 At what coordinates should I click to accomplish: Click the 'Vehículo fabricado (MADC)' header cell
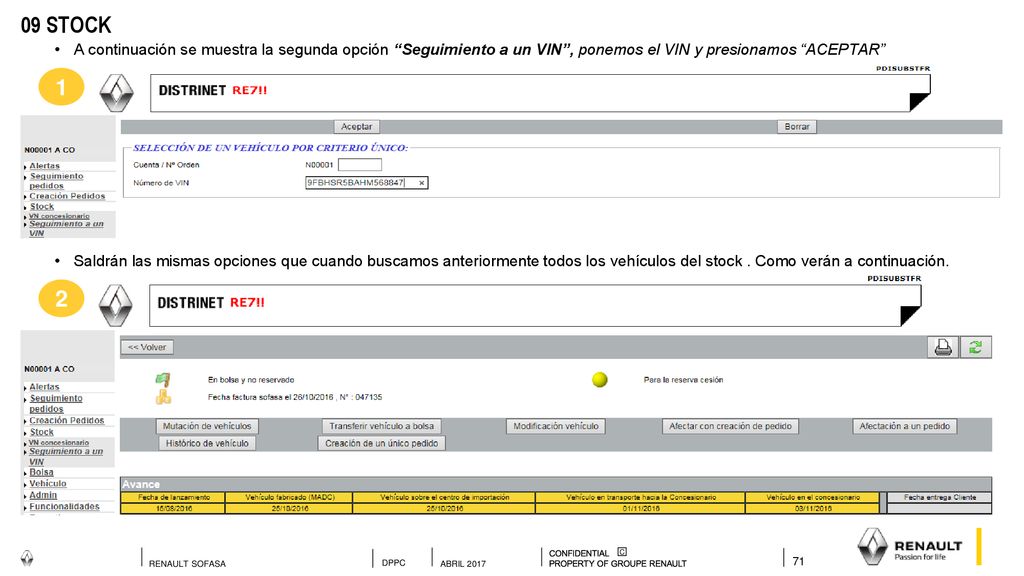pyautogui.click(x=289, y=497)
